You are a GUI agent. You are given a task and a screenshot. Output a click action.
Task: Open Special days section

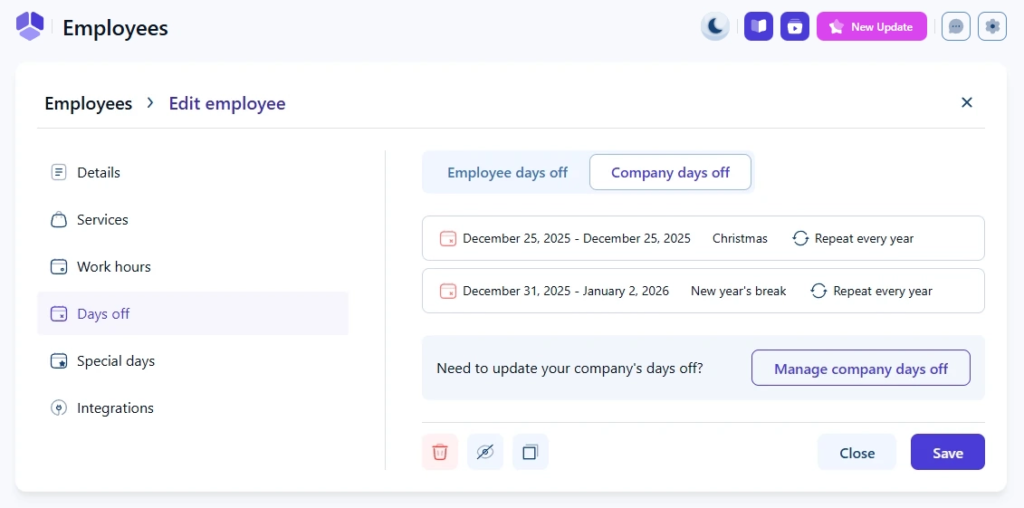115,361
